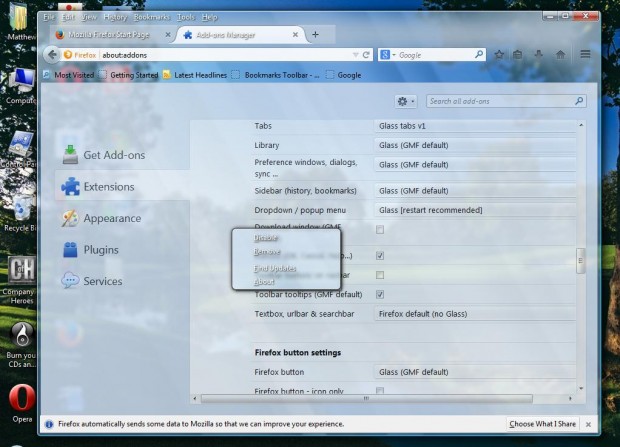Open the Firefox button style dropdown
This screenshot has width=620, height=447.
(x=475, y=372)
